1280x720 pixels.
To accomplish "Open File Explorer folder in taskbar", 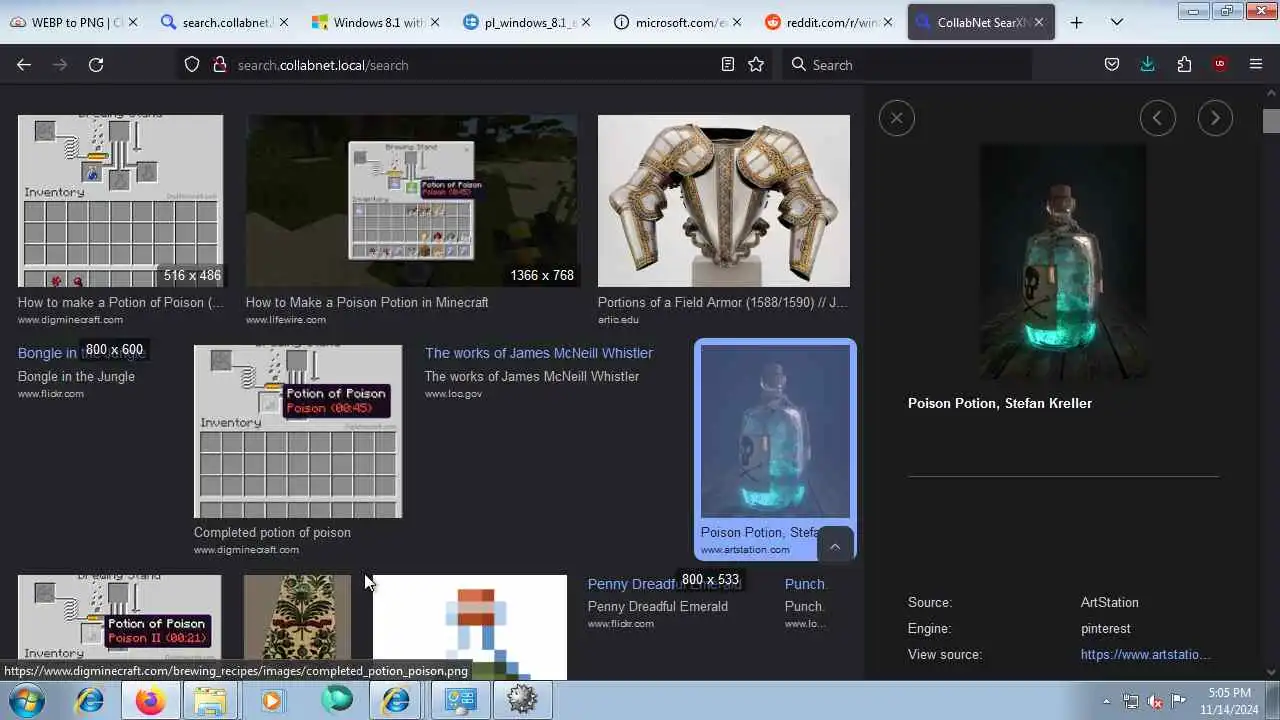I will click(x=211, y=701).
